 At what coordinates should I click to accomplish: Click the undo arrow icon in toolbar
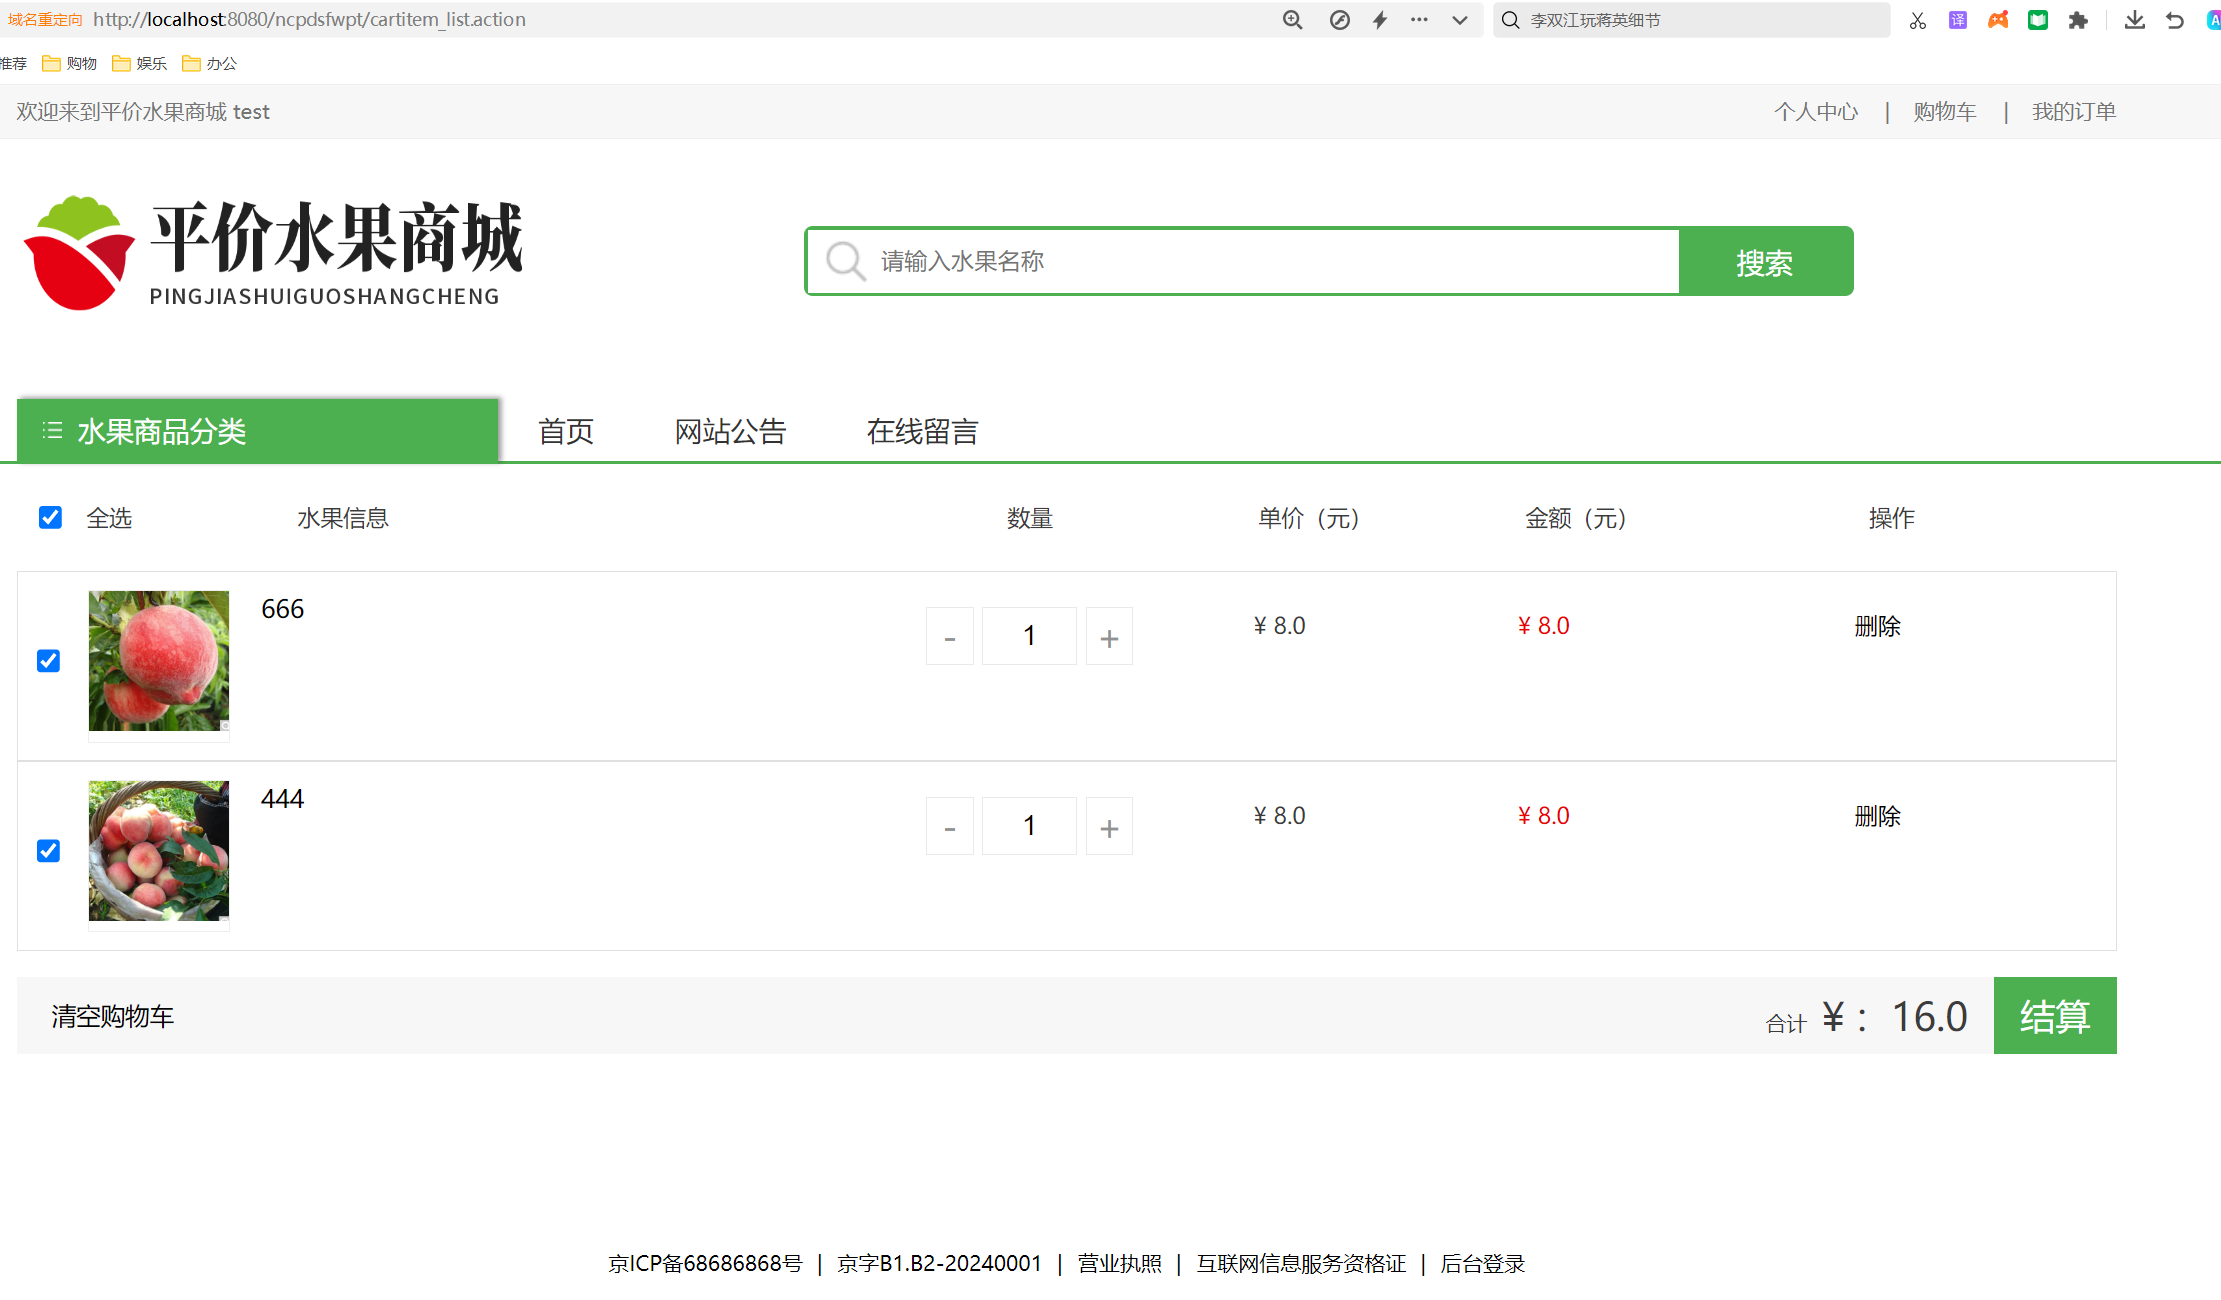(x=2175, y=20)
